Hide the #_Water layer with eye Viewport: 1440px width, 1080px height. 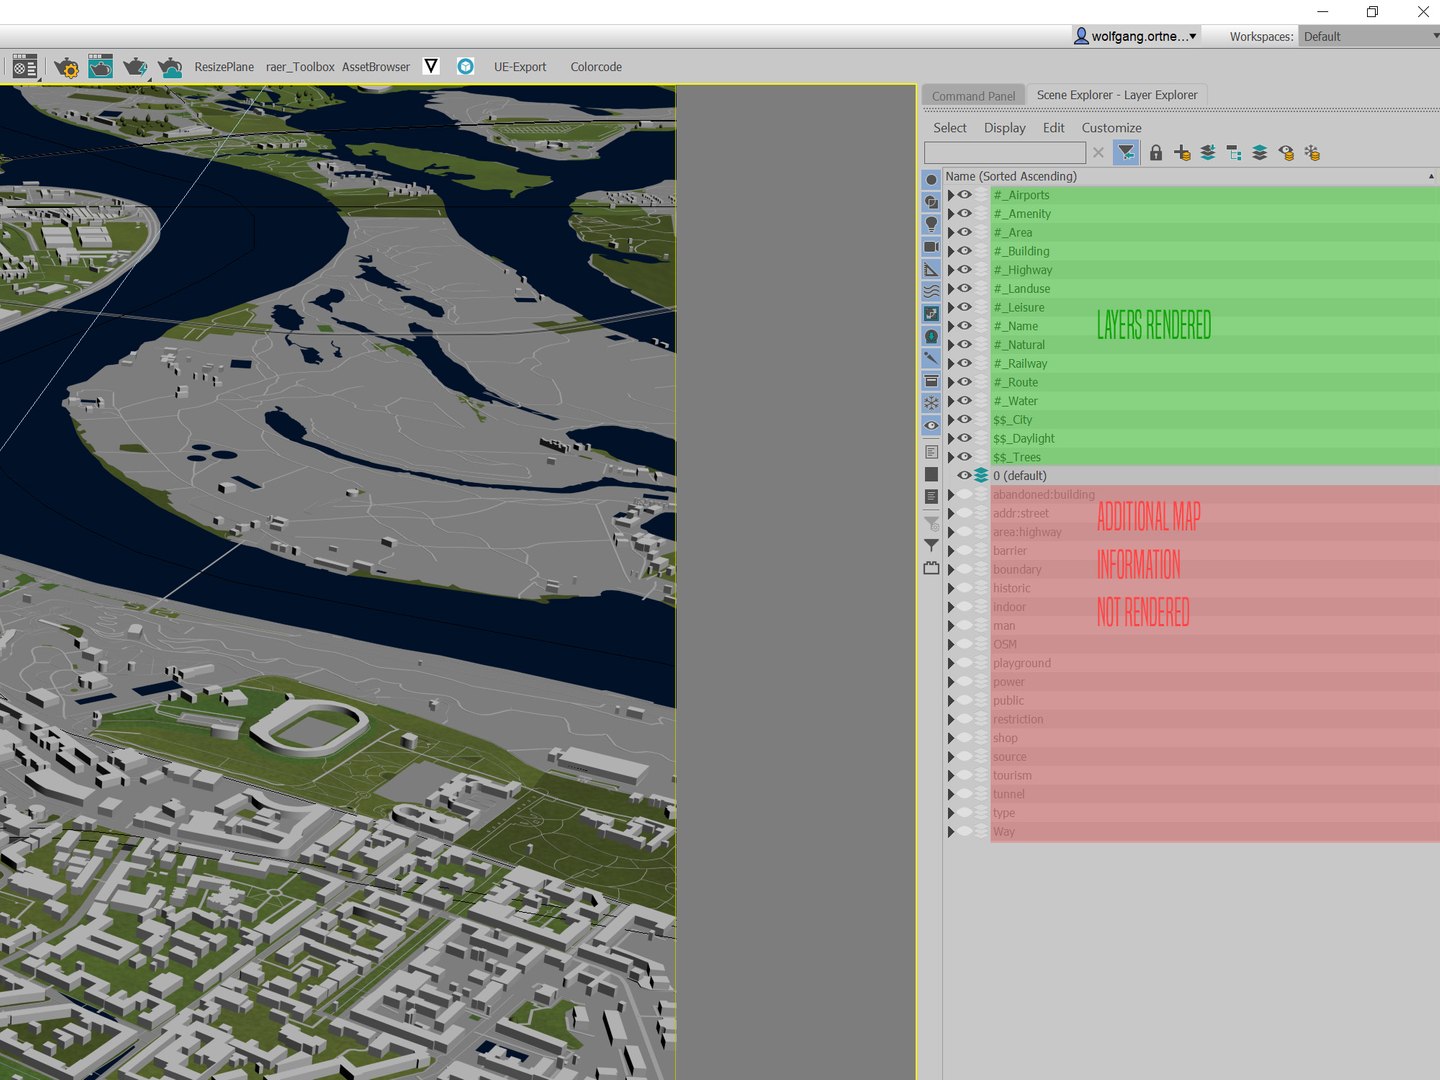965,401
